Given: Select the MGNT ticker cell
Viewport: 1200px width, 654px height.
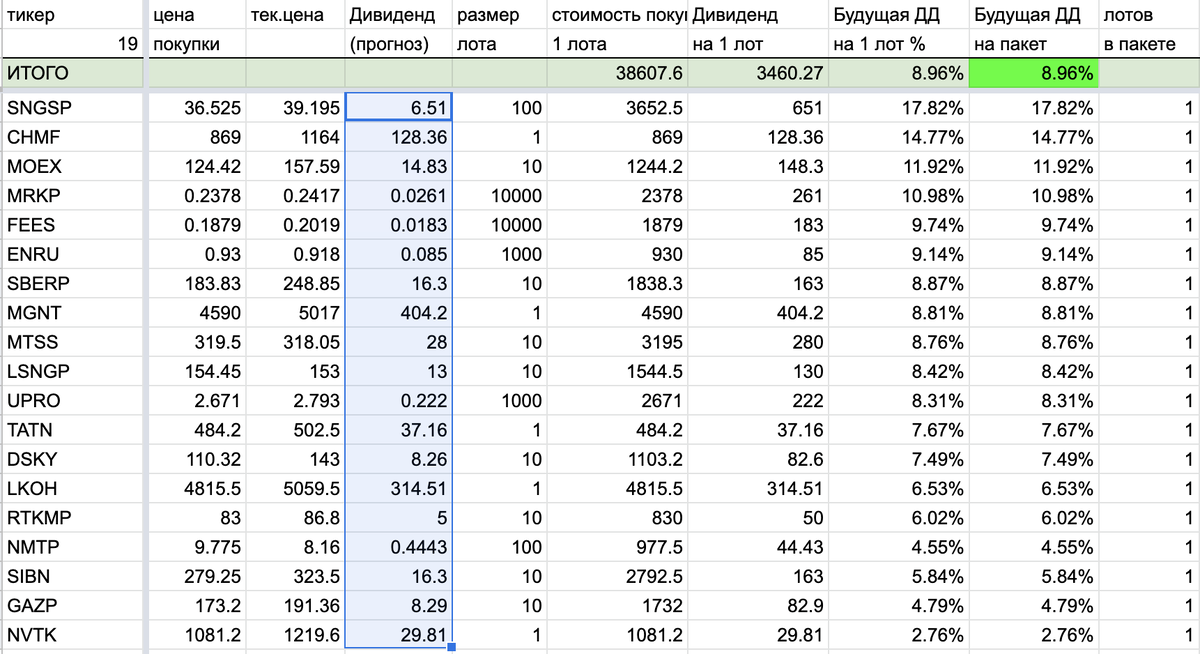Looking at the screenshot, I should [x=72, y=312].
